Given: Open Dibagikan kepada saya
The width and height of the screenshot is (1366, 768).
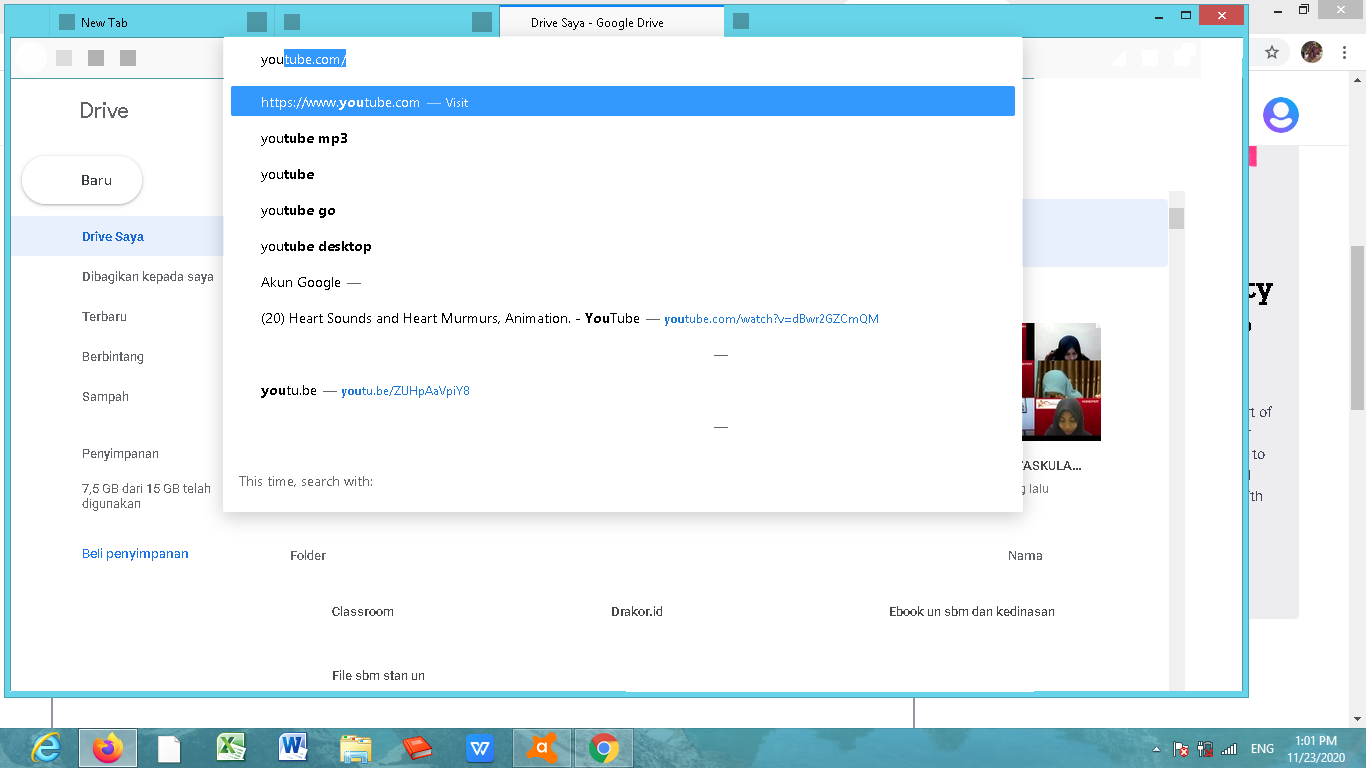Looking at the screenshot, I should pos(148,276).
